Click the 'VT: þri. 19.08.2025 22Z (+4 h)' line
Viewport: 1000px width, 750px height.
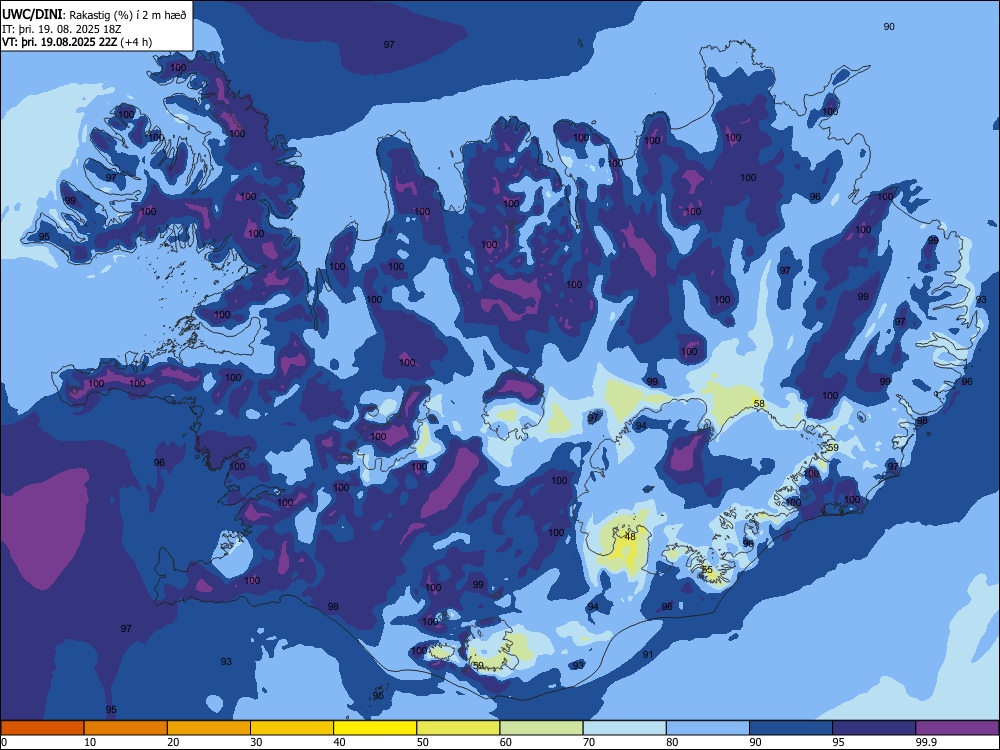77,42
